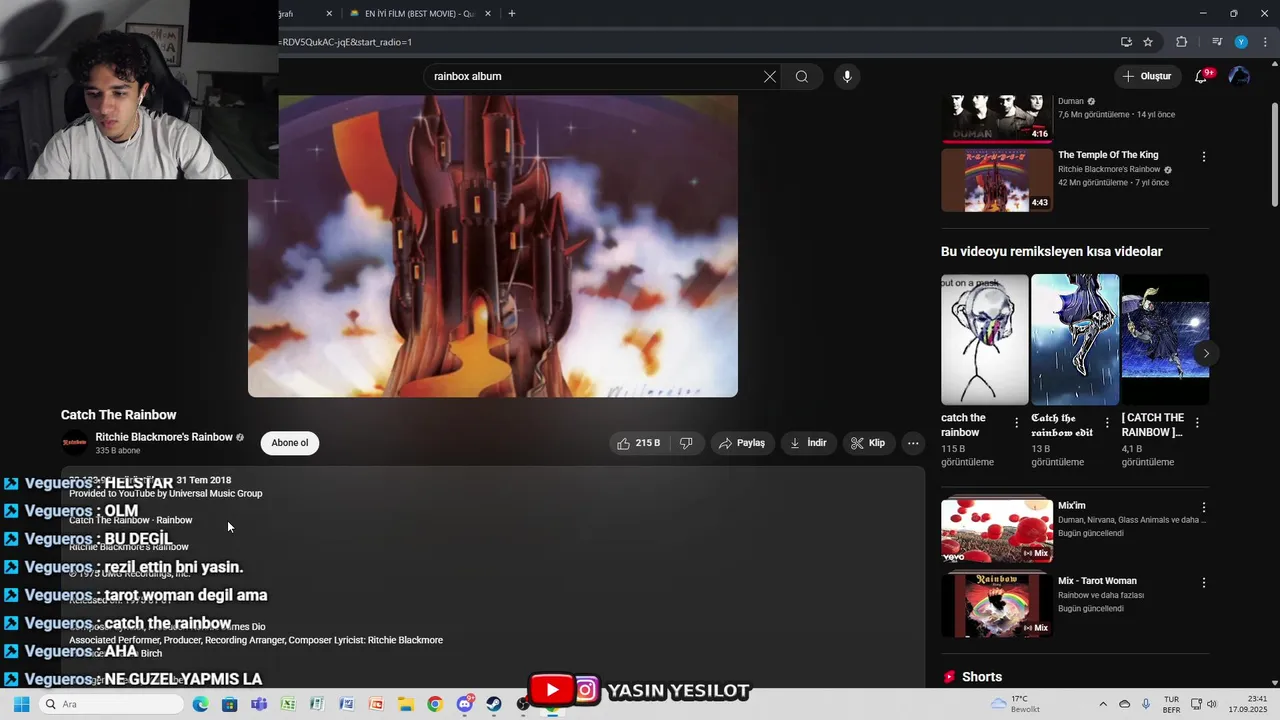Click the castle album art video player

493,246
